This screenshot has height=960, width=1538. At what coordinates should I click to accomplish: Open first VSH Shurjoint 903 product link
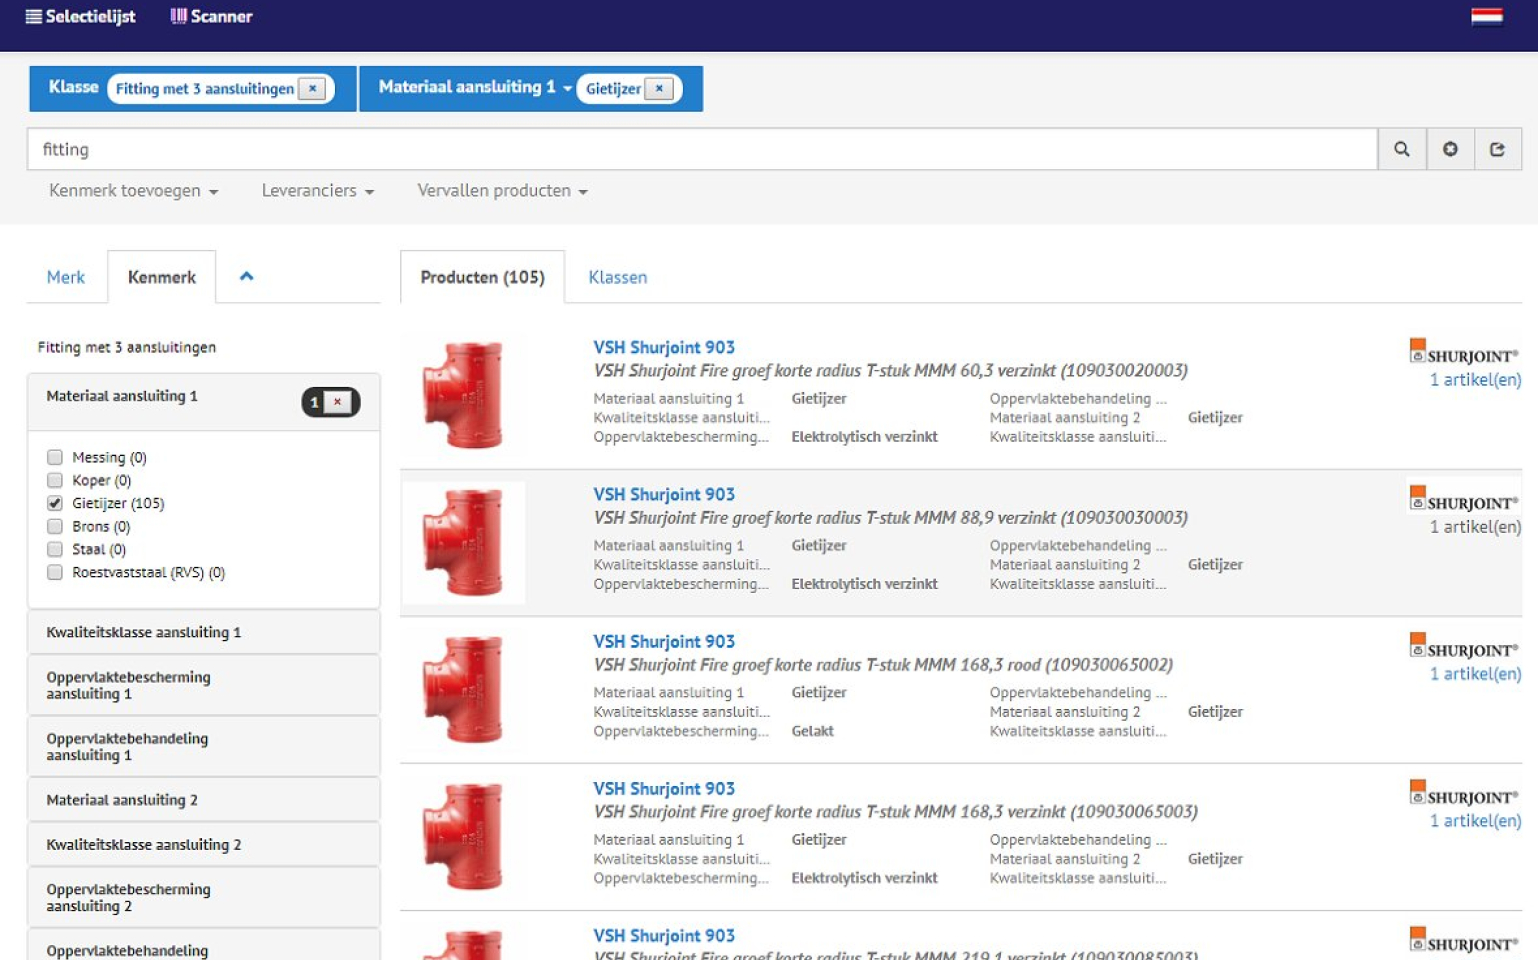pos(663,347)
